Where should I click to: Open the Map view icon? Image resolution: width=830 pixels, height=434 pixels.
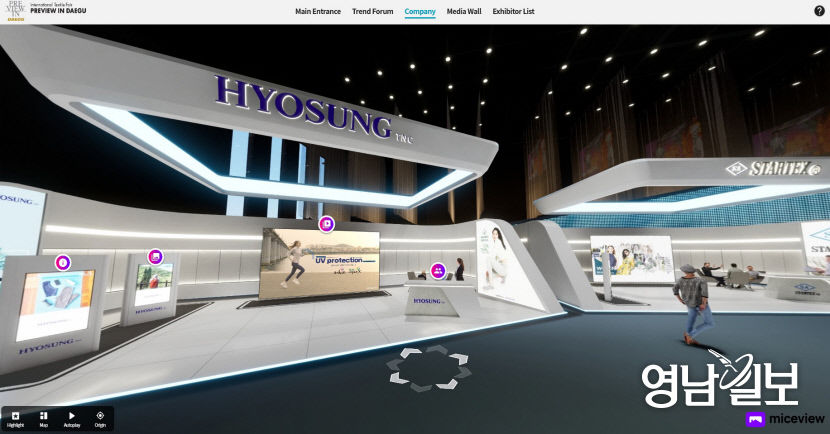point(43,419)
